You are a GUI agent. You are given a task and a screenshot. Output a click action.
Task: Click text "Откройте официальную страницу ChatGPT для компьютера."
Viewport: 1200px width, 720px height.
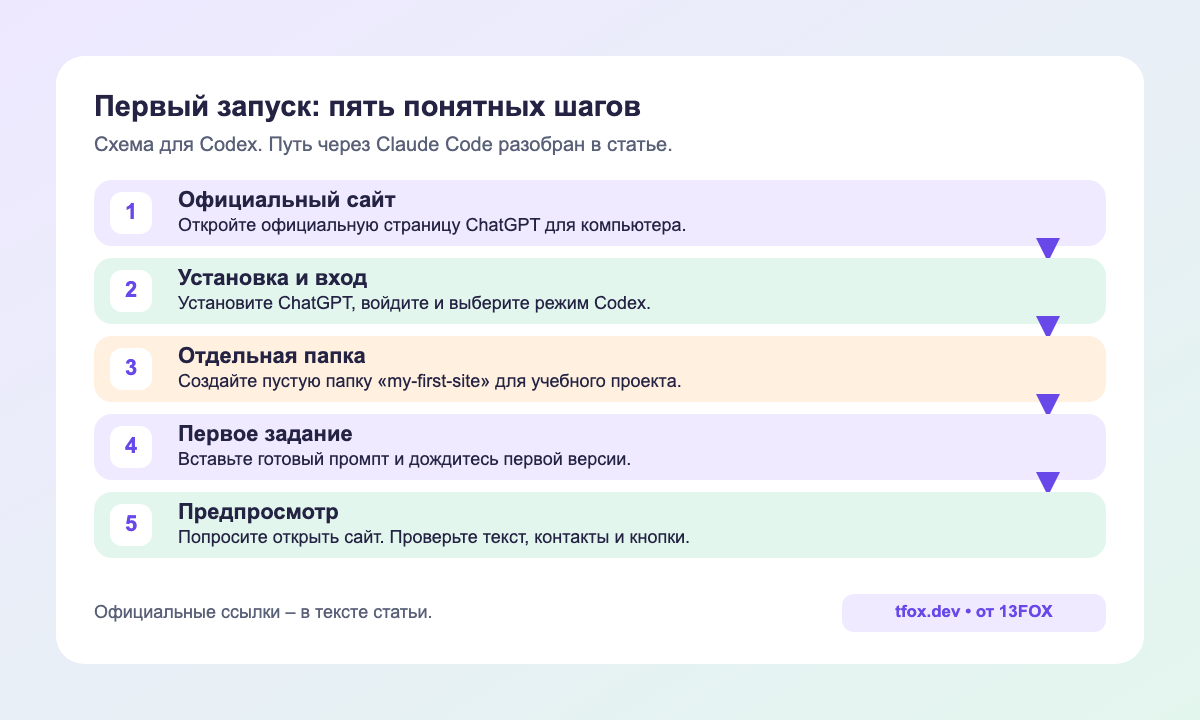coord(432,225)
